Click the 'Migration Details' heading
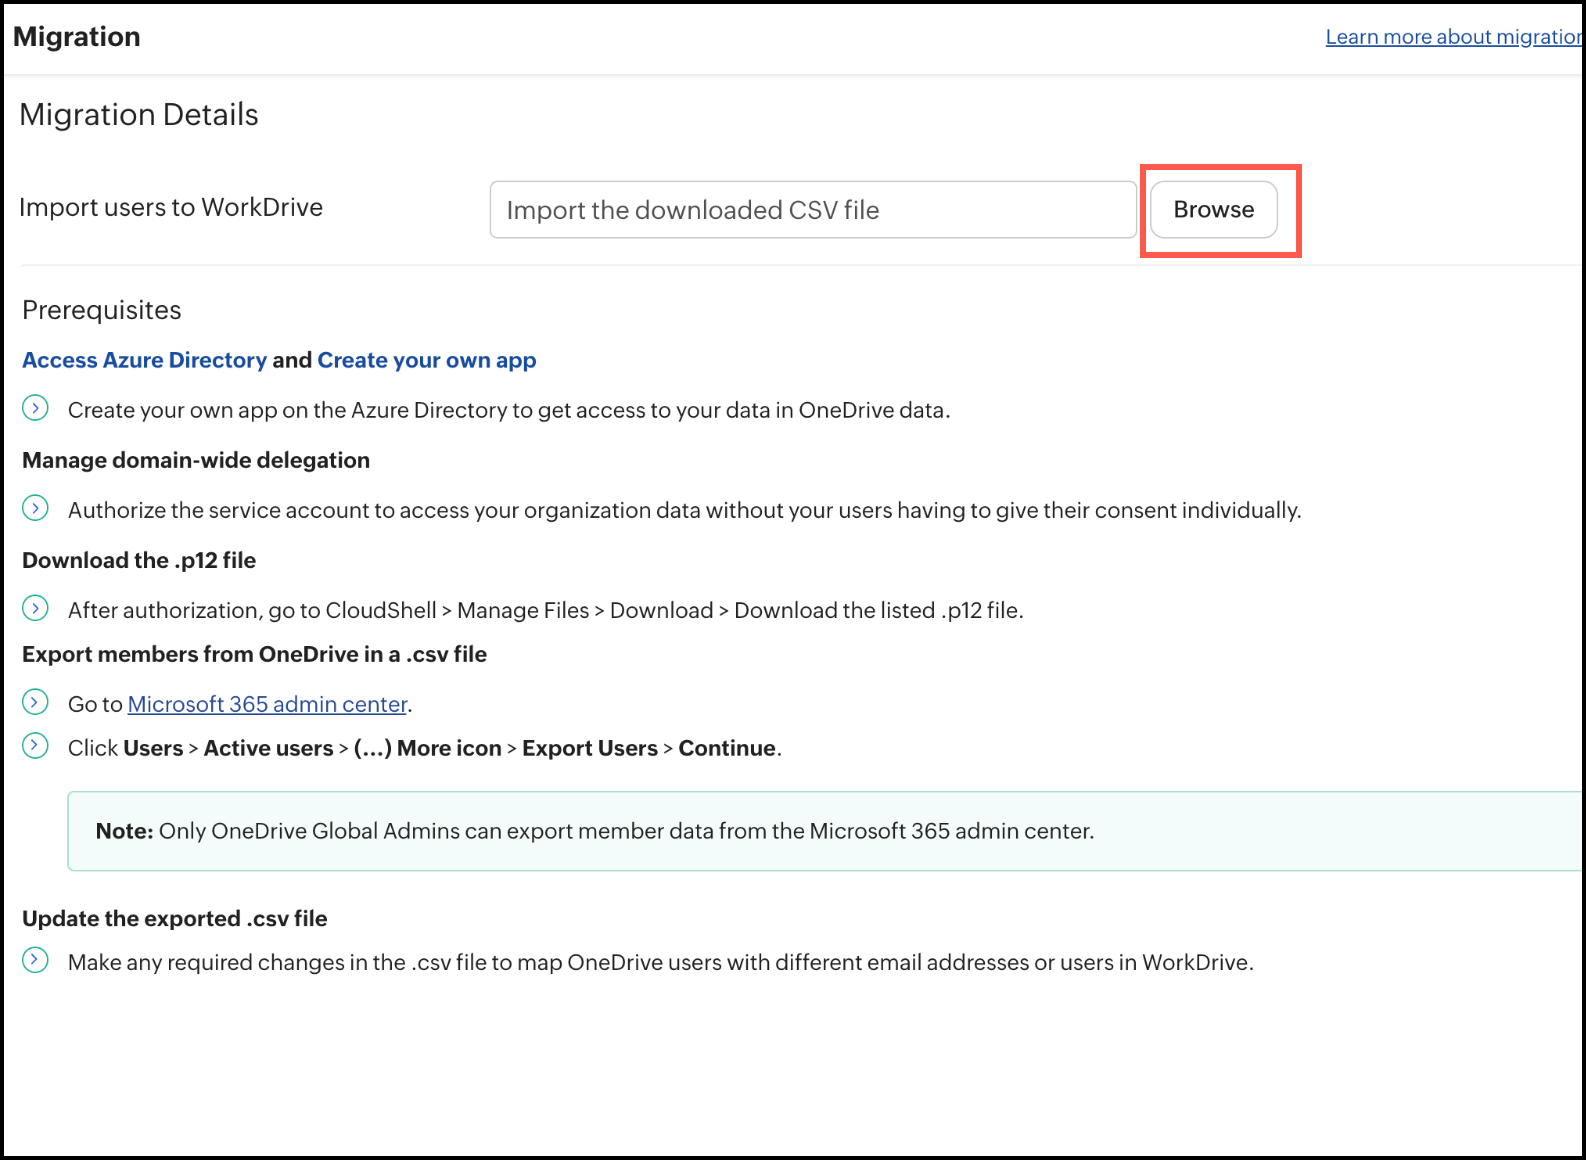This screenshot has height=1160, width=1586. [x=139, y=115]
